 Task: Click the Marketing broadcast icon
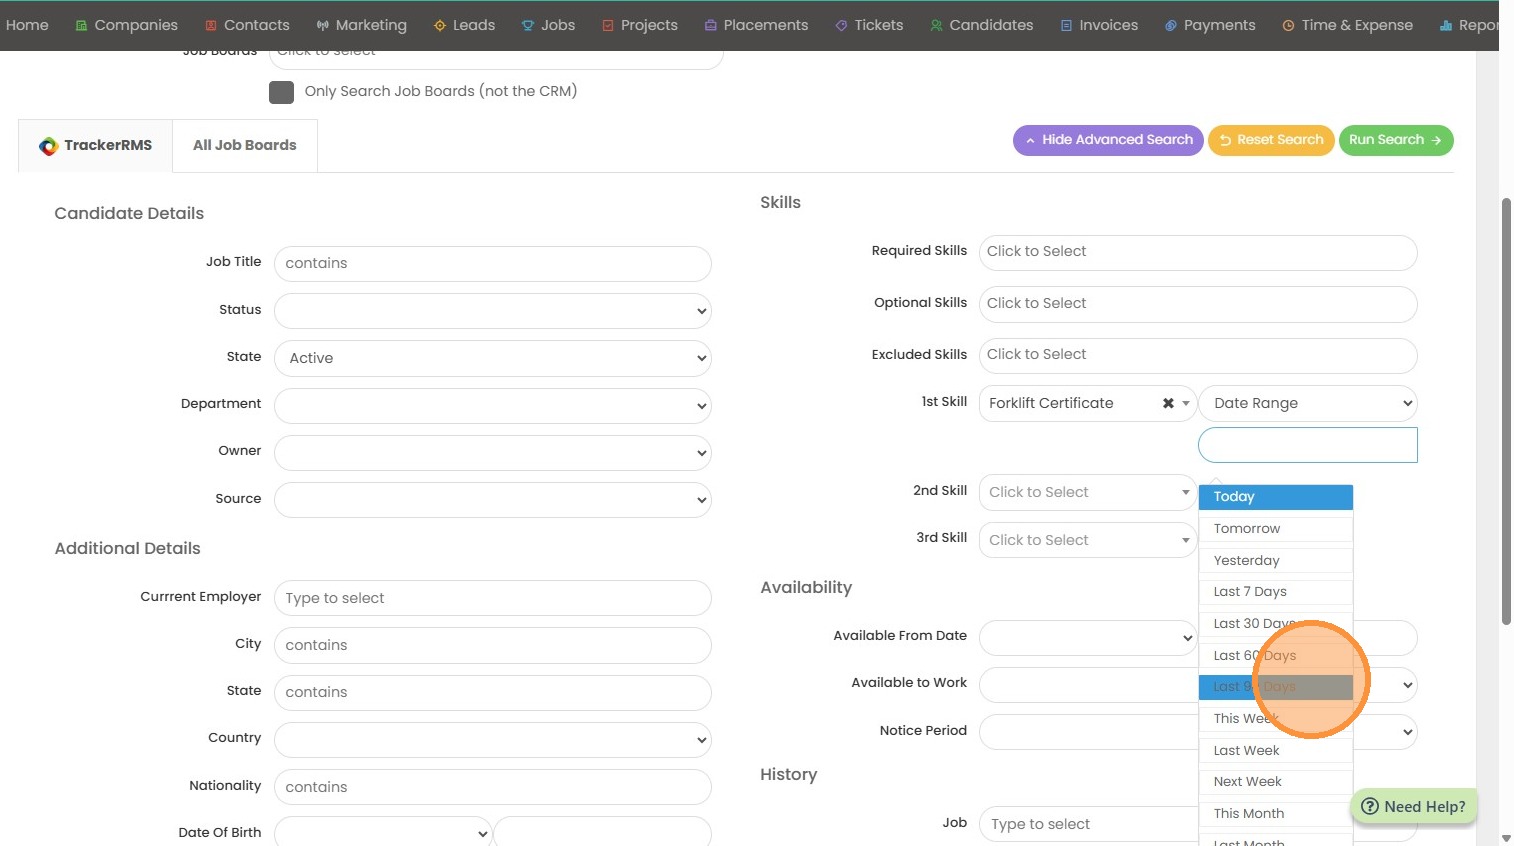point(323,26)
